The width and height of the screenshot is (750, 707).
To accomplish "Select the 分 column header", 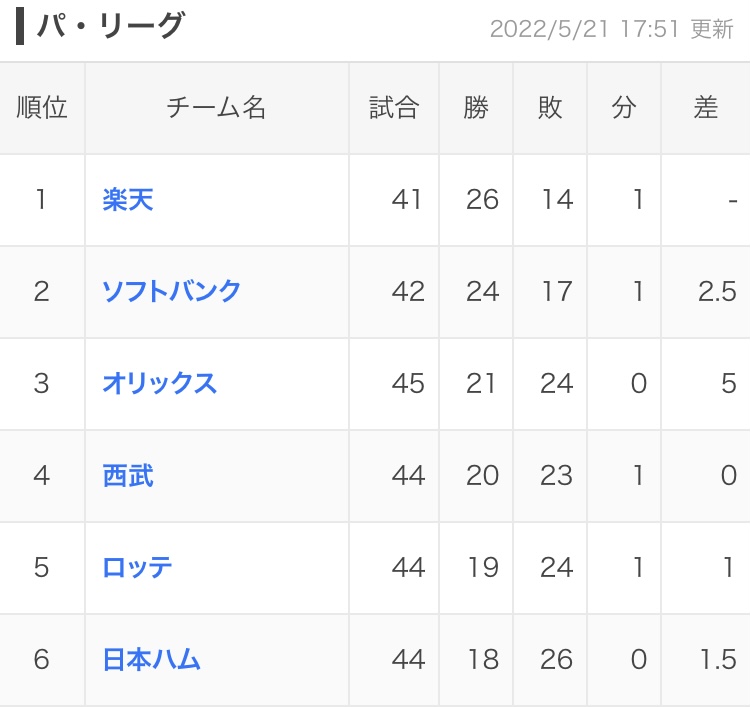I will coord(624,108).
